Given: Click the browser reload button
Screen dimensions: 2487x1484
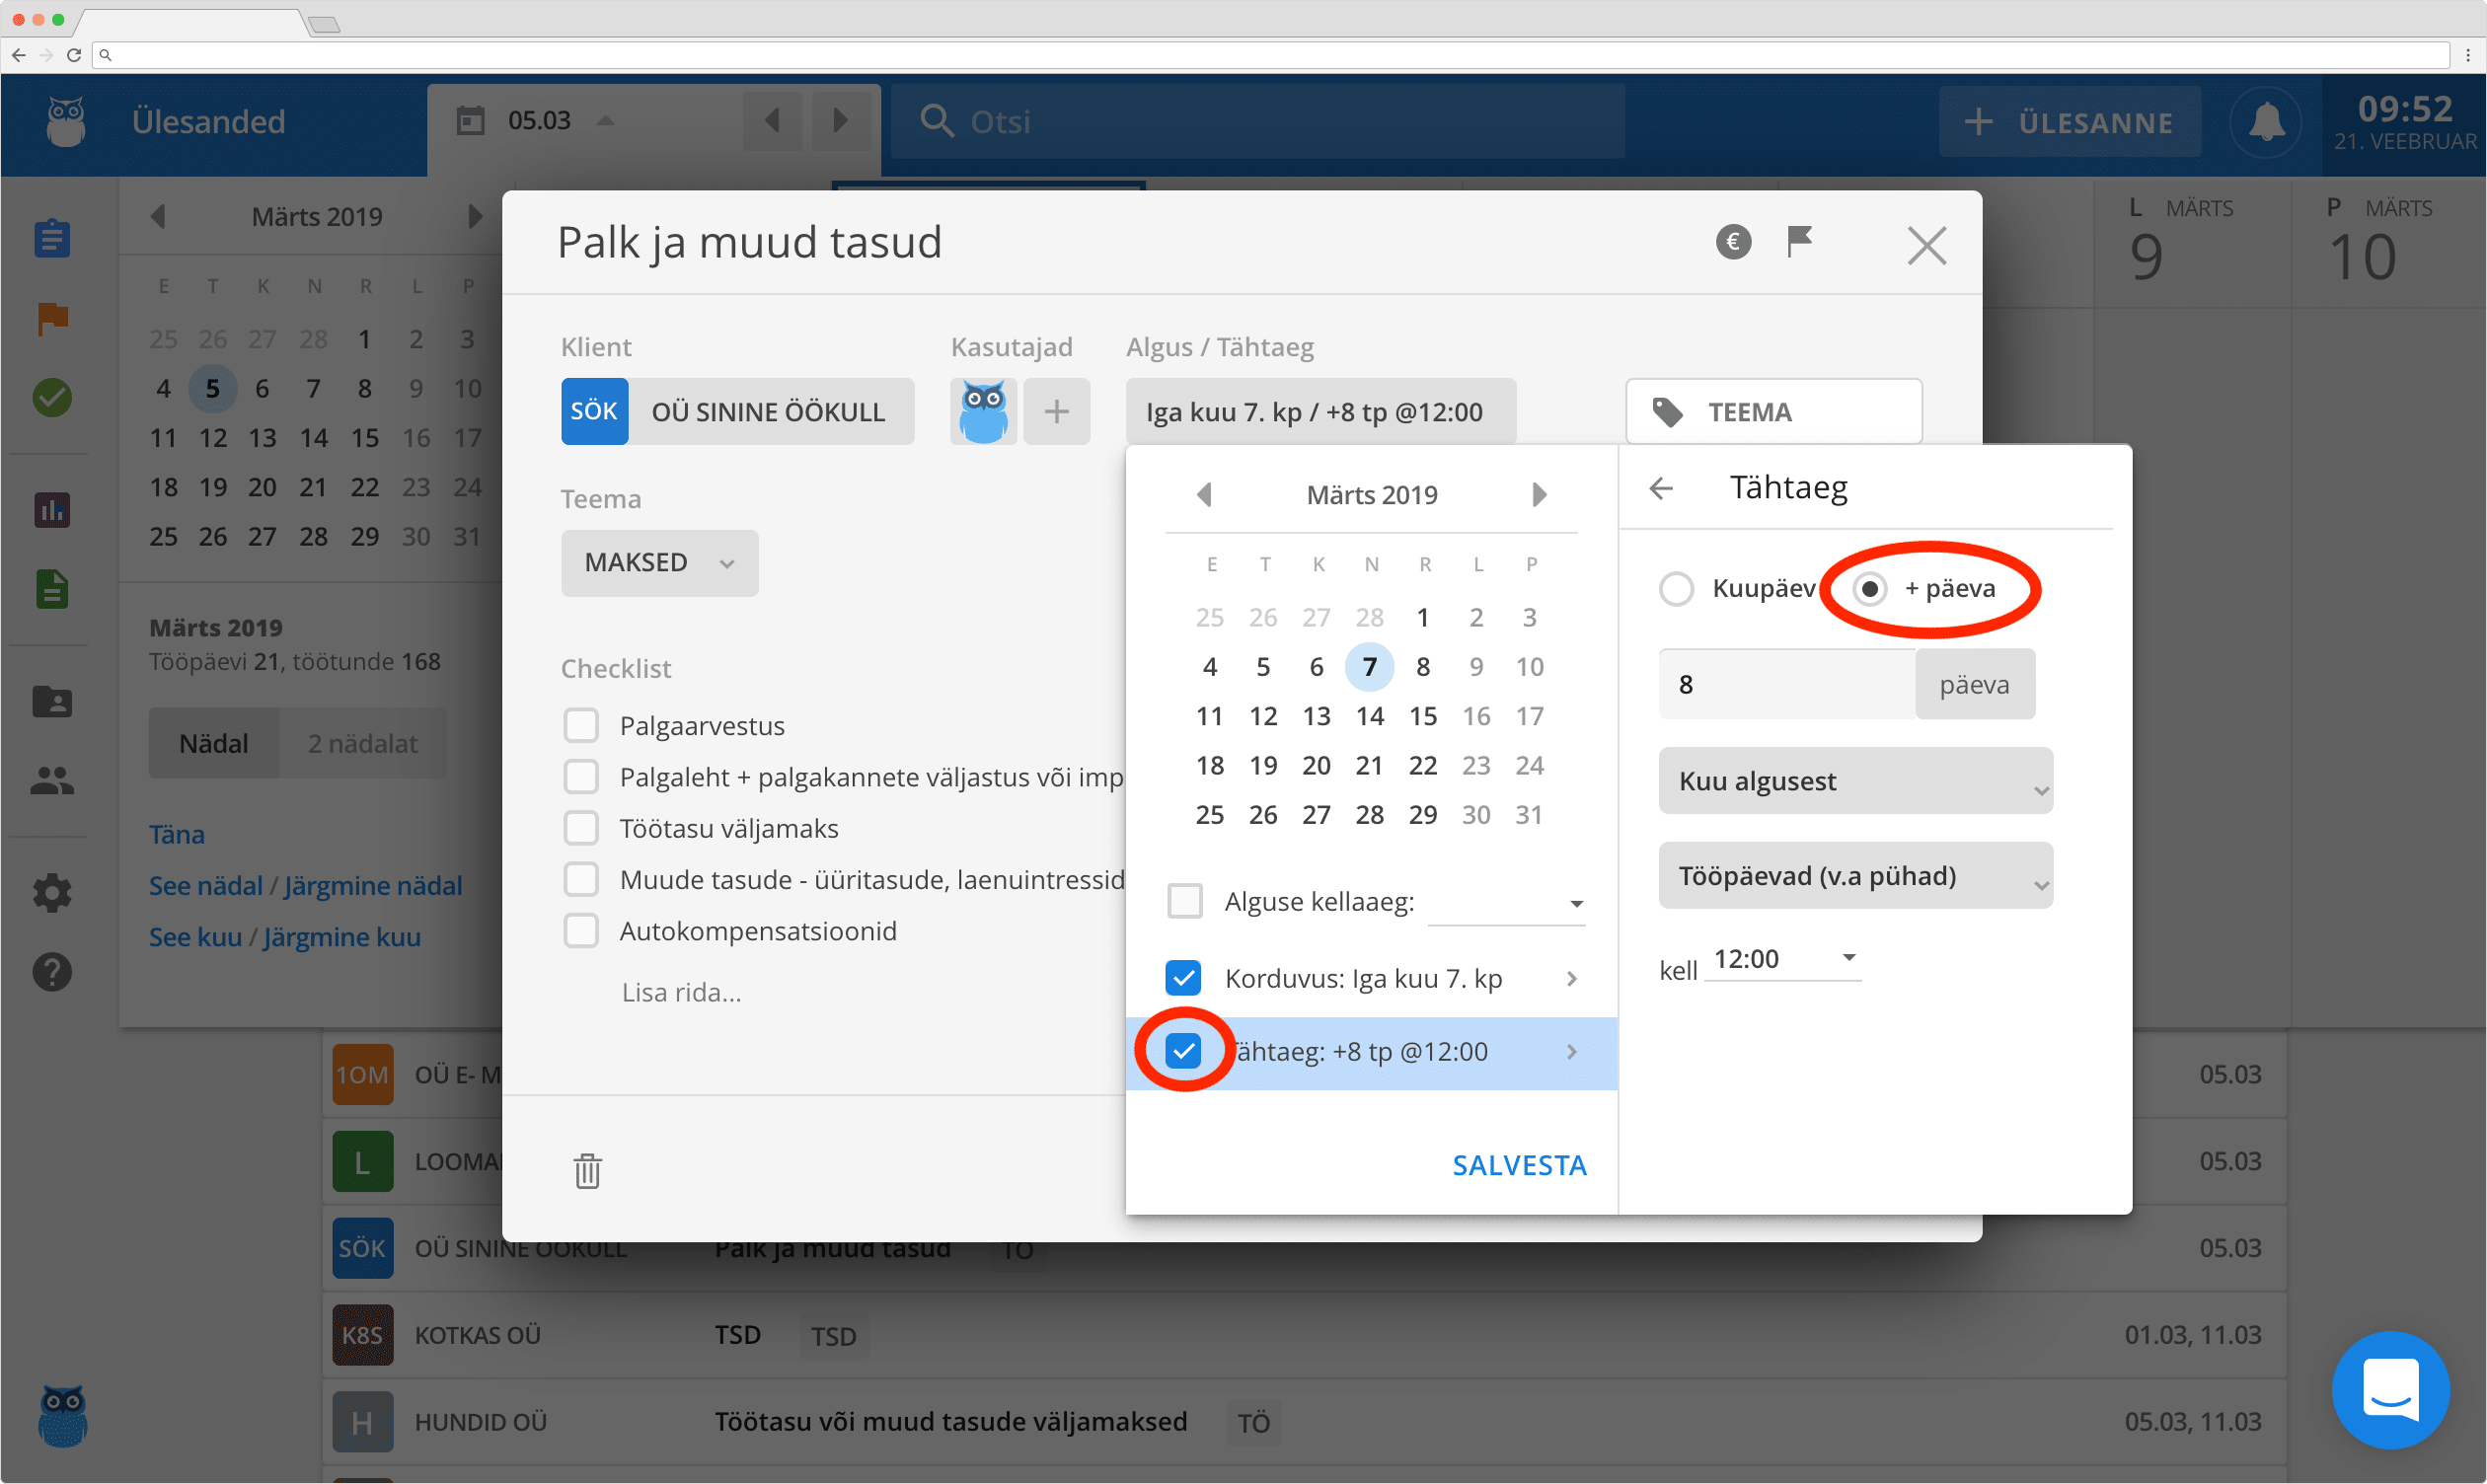Looking at the screenshot, I should [x=73, y=55].
